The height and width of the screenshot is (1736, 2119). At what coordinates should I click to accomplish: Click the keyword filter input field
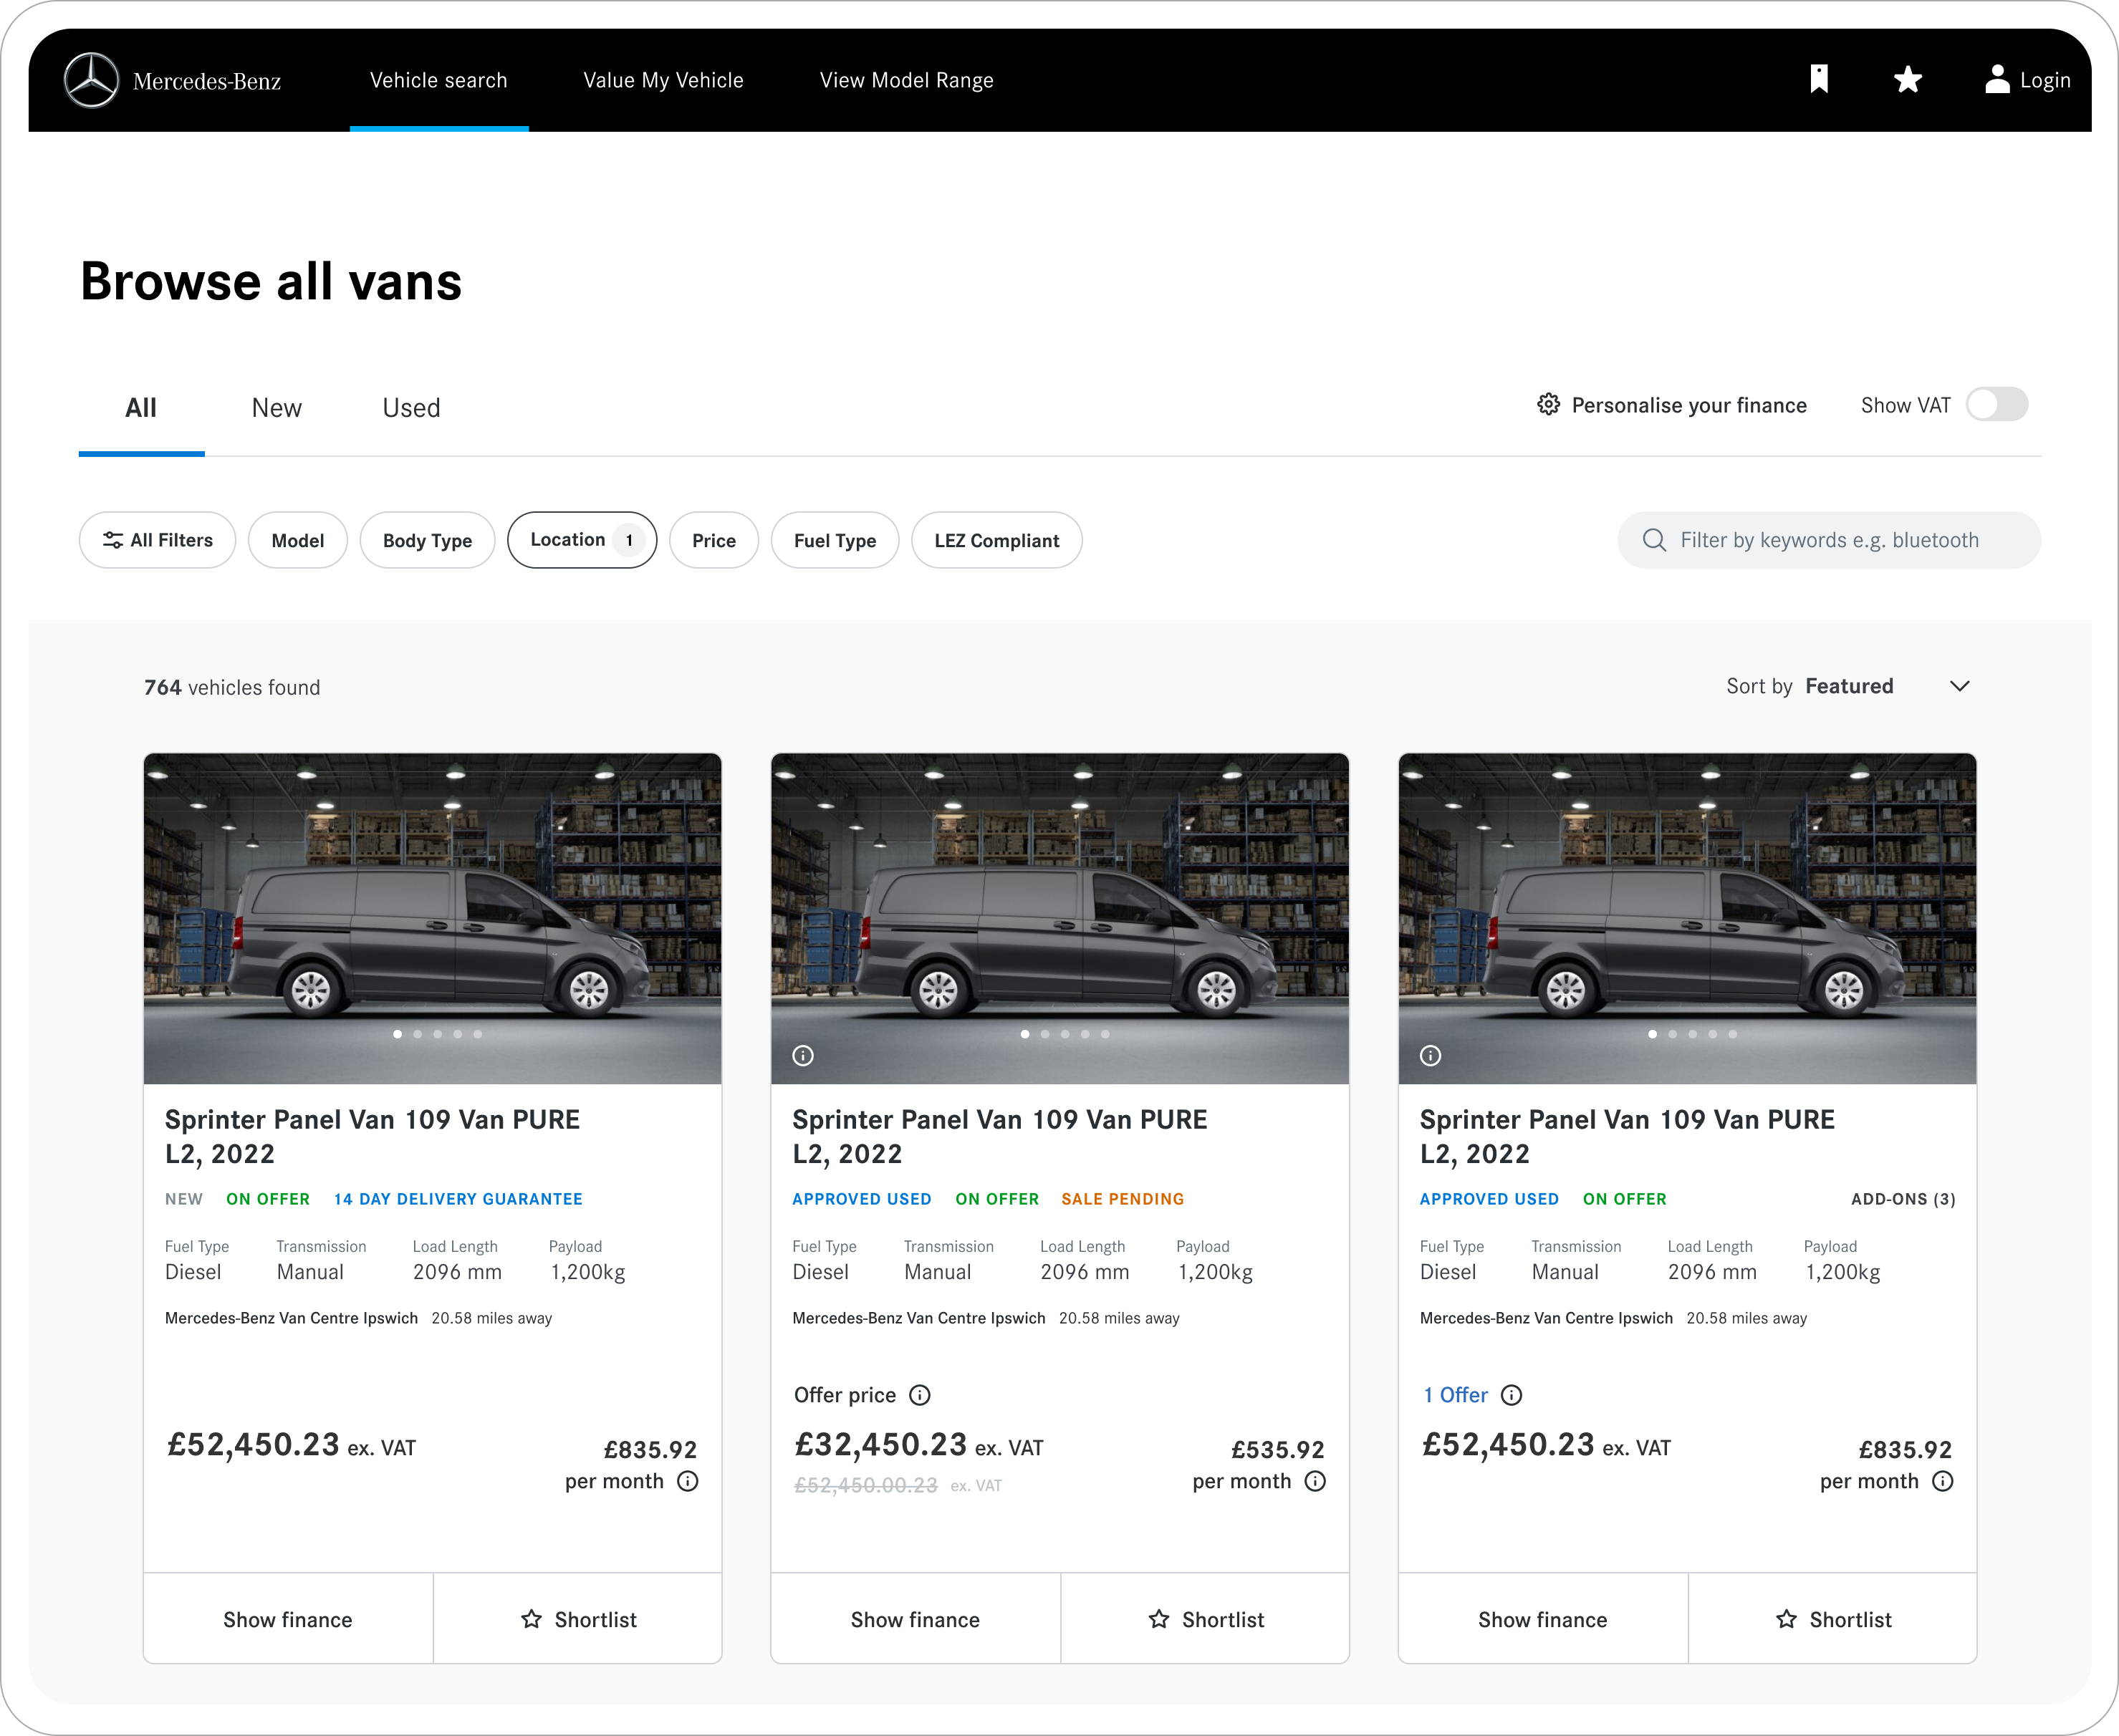tap(1829, 540)
